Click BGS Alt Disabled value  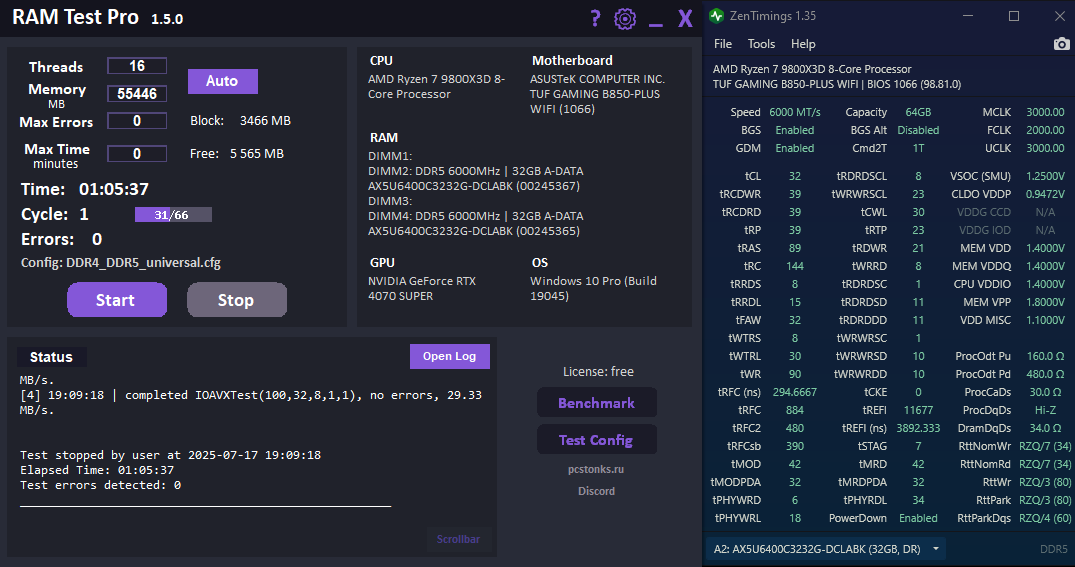[918, 130]
